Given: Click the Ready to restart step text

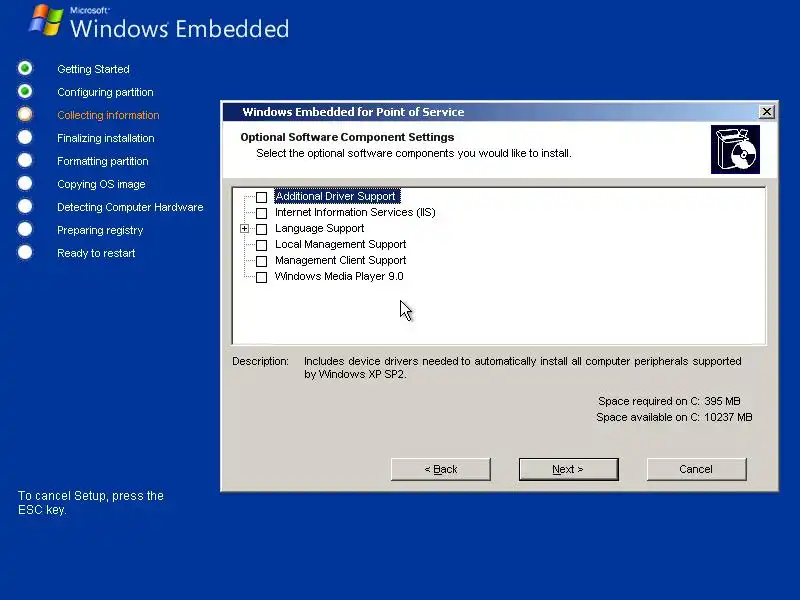Looking at the screenshot, I should pyautogui.click(x=96, y=253).
